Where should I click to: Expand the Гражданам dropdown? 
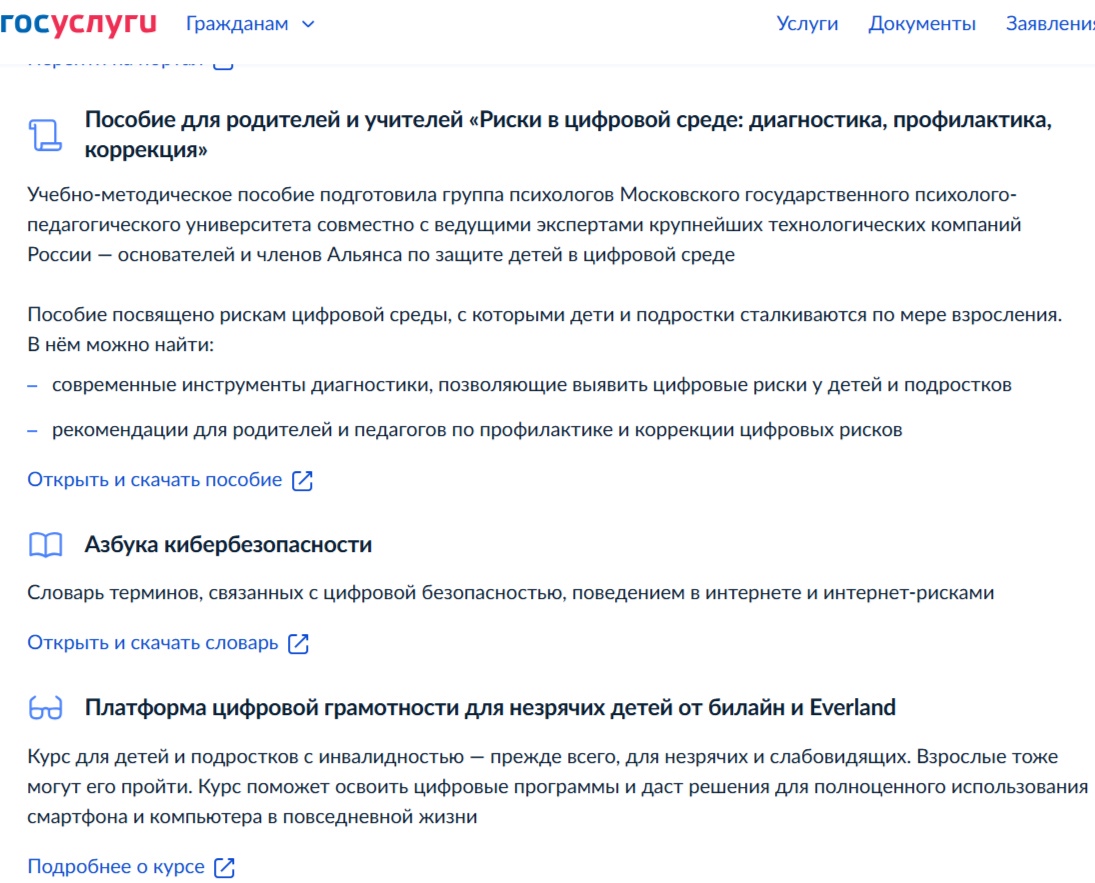(250, 24)
